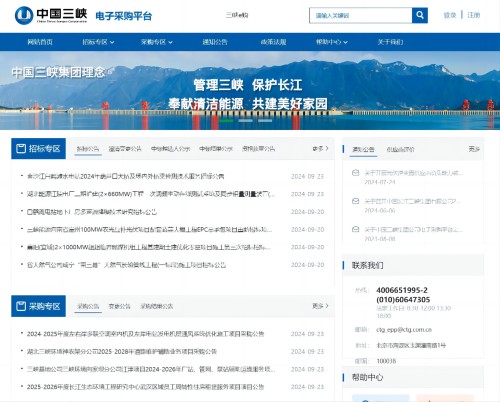Expand 帮助中心 dropdown in navigation bar
This screenshot has height=402, width=500.
[x=332, y=42]
